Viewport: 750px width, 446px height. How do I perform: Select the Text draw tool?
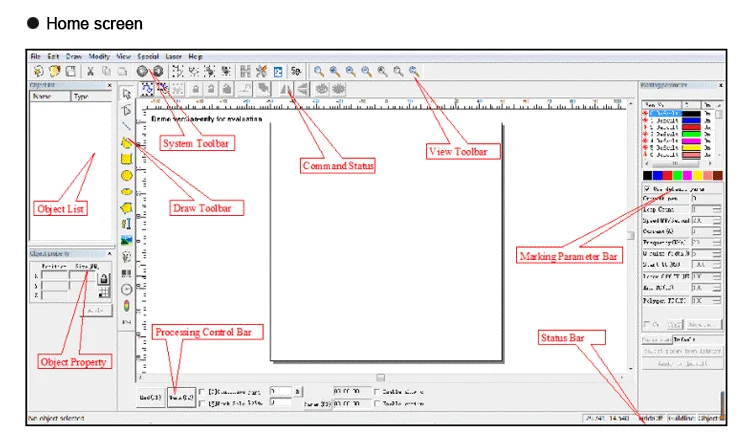tap(126, 223)
